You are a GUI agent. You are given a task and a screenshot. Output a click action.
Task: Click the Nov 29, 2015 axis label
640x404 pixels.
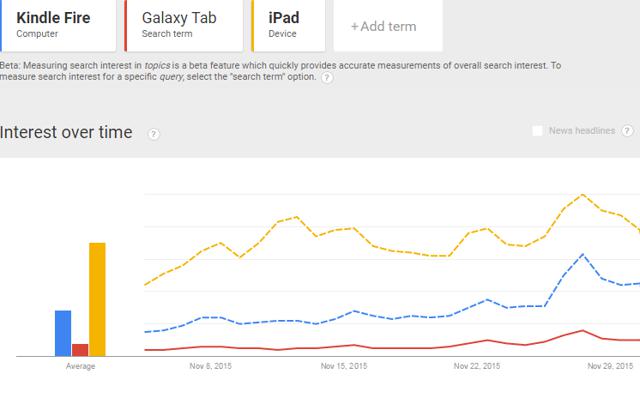pyautogui.click(x=610, y=366)
